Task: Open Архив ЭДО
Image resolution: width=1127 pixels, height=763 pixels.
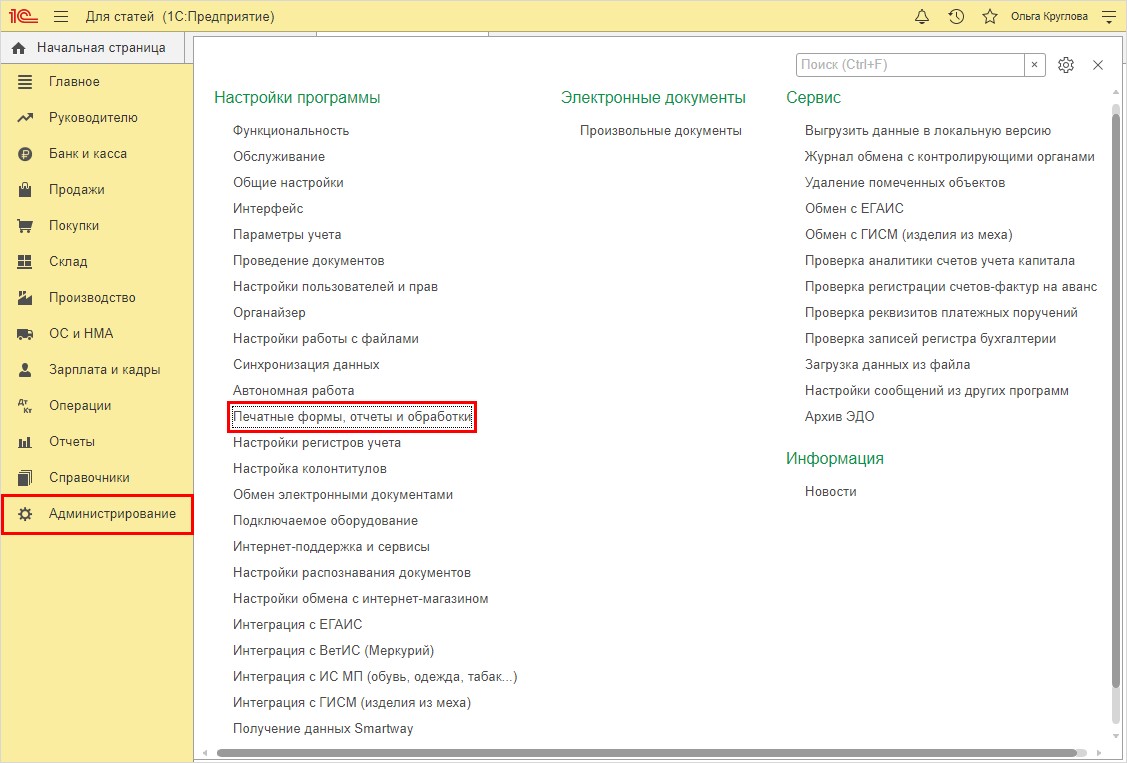Action: (x=840, y=417)
